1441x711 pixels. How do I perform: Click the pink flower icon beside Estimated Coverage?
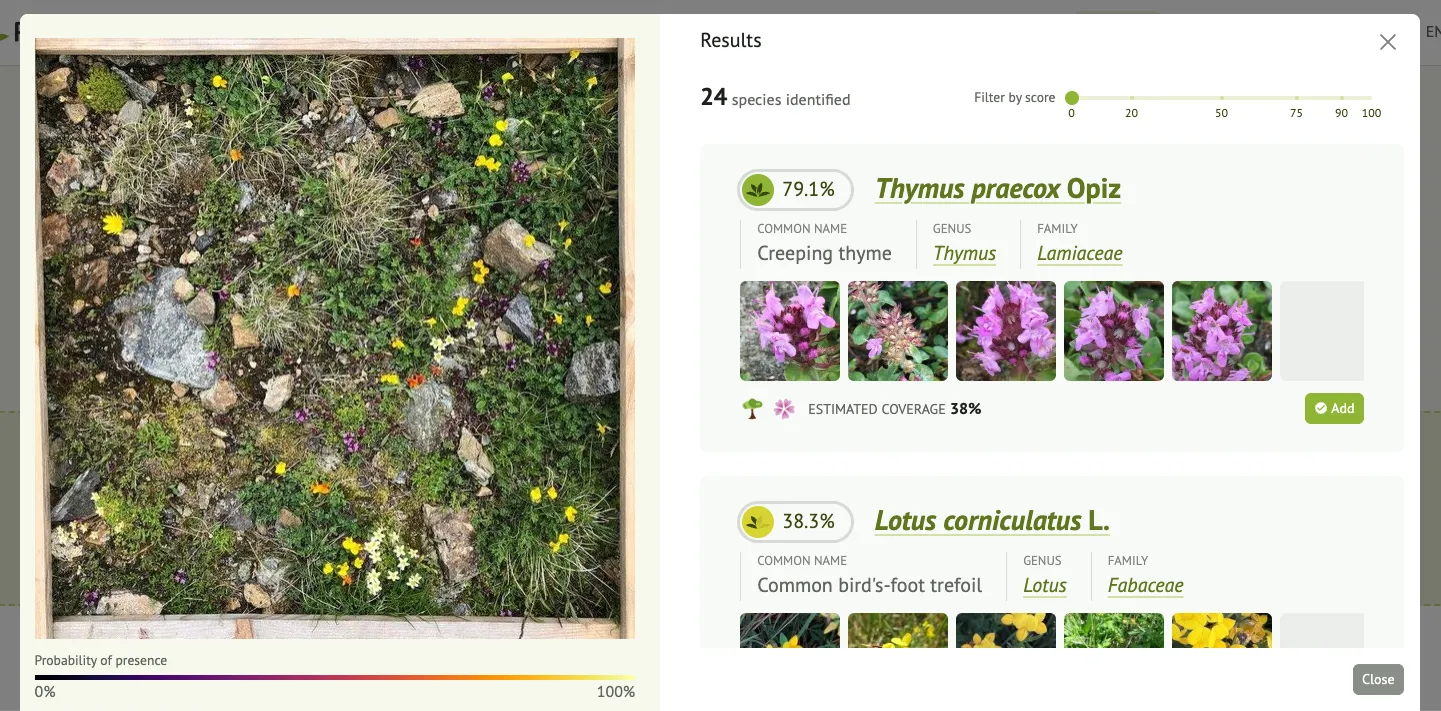784,409
